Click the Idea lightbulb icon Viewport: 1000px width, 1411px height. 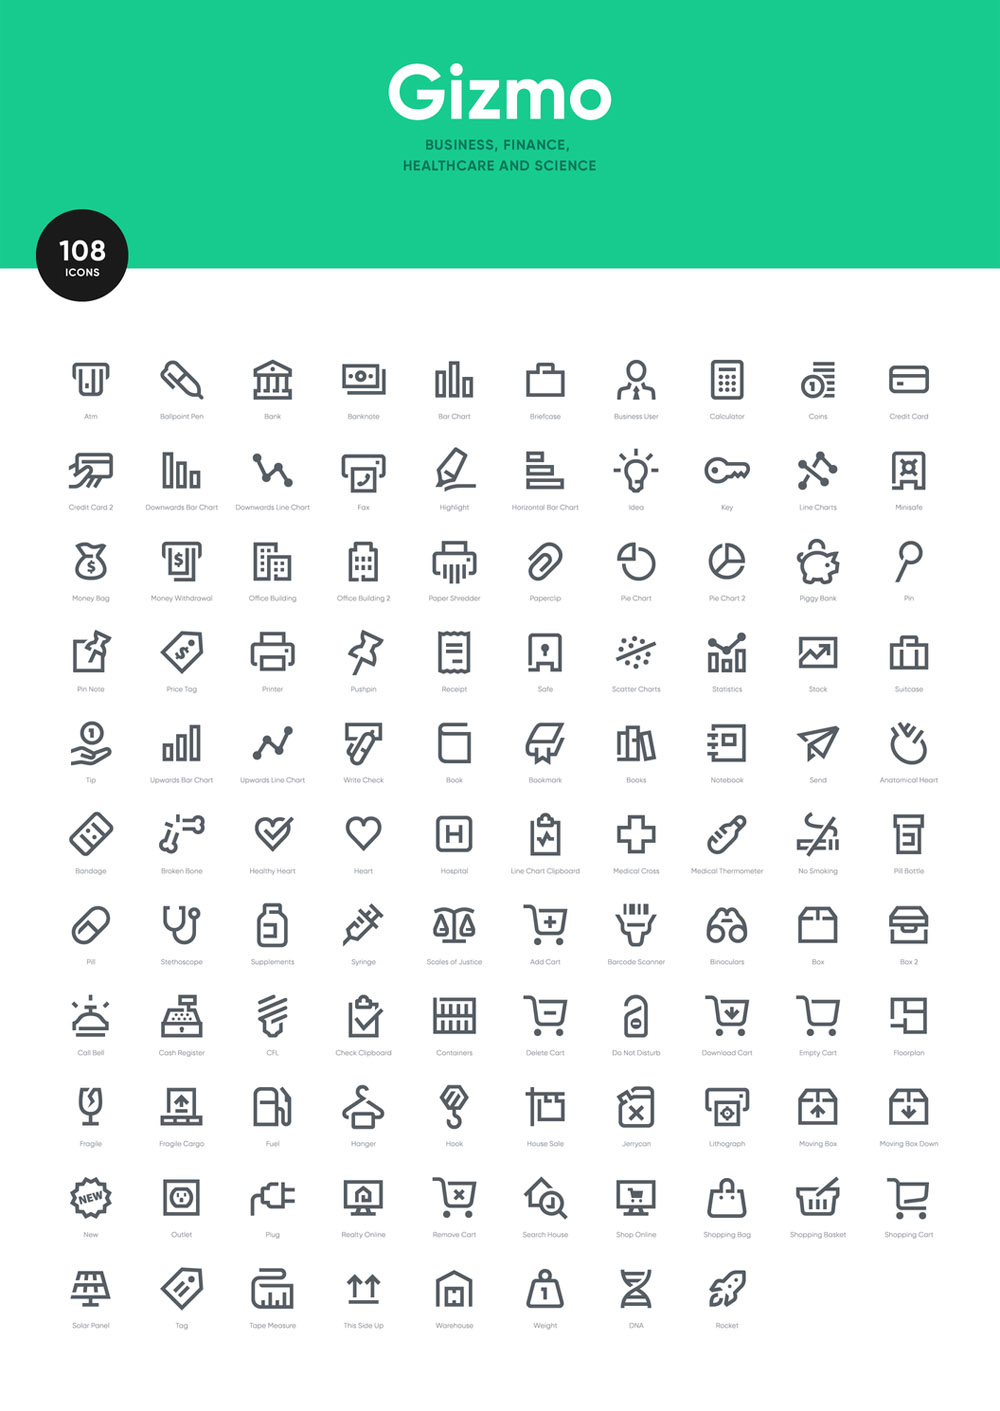(x=636, y=471)
